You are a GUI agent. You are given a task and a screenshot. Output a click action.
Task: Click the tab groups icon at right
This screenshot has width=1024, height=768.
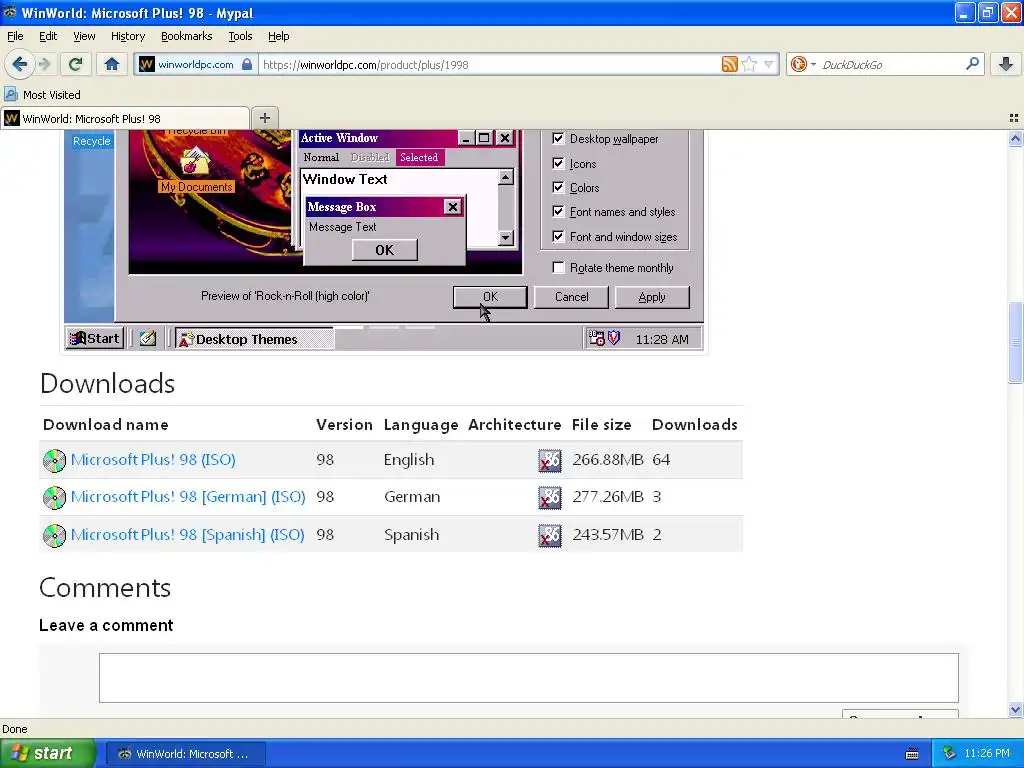(1014, 118)
